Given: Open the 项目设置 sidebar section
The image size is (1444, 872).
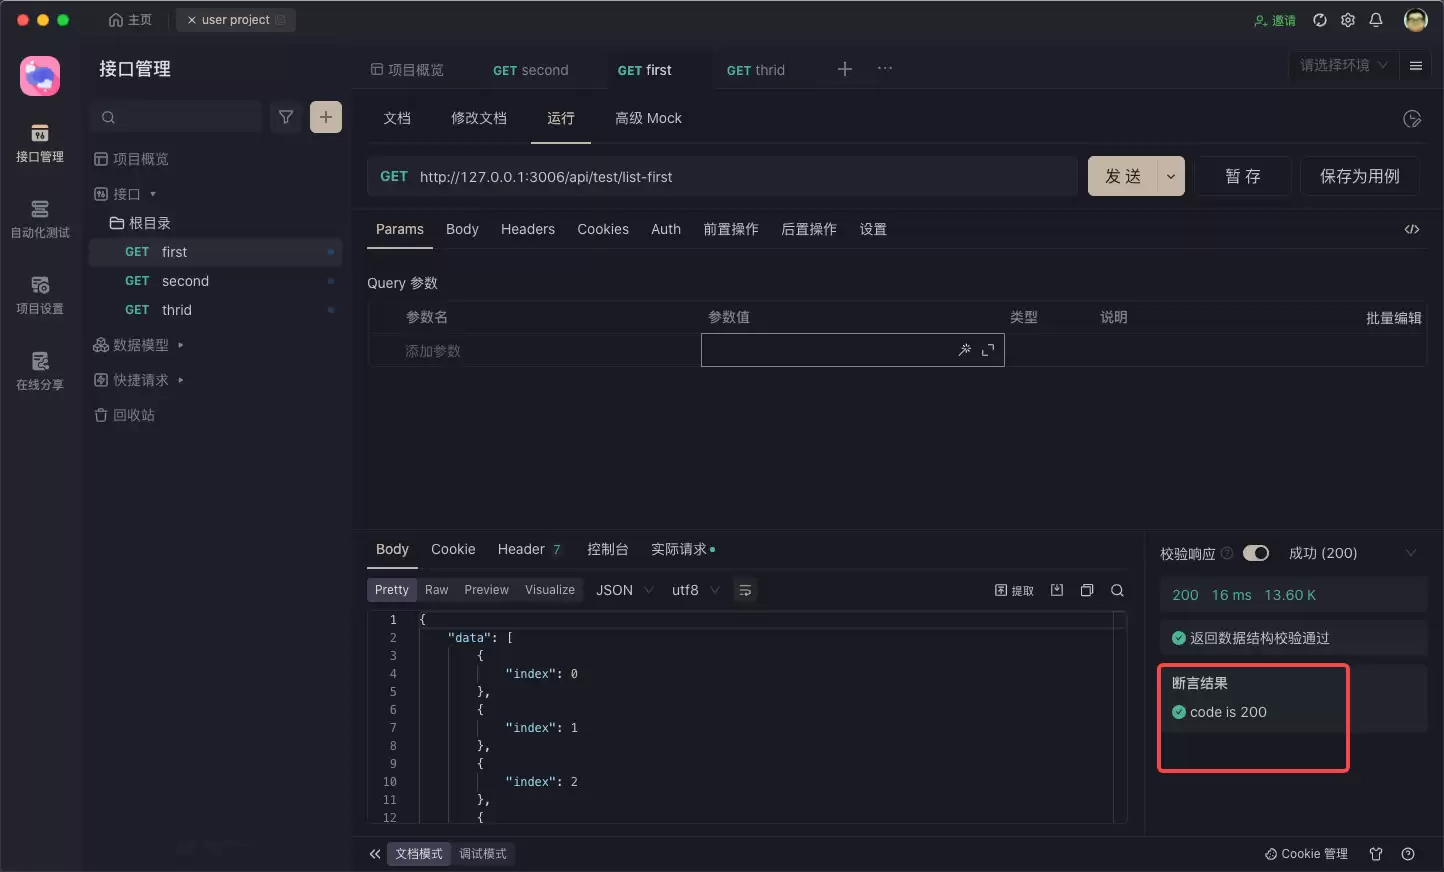Looking at the screenshot, I should [x=40, y=296].
